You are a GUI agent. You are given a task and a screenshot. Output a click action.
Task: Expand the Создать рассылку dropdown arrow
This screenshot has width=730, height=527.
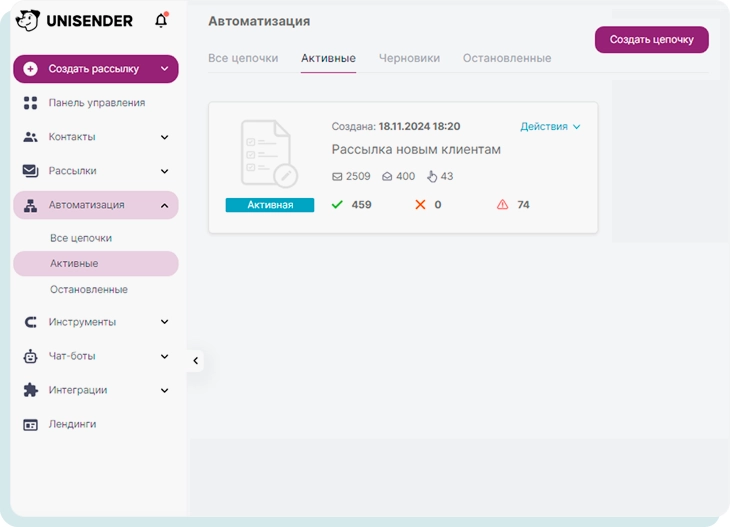(x=164, y=68)
